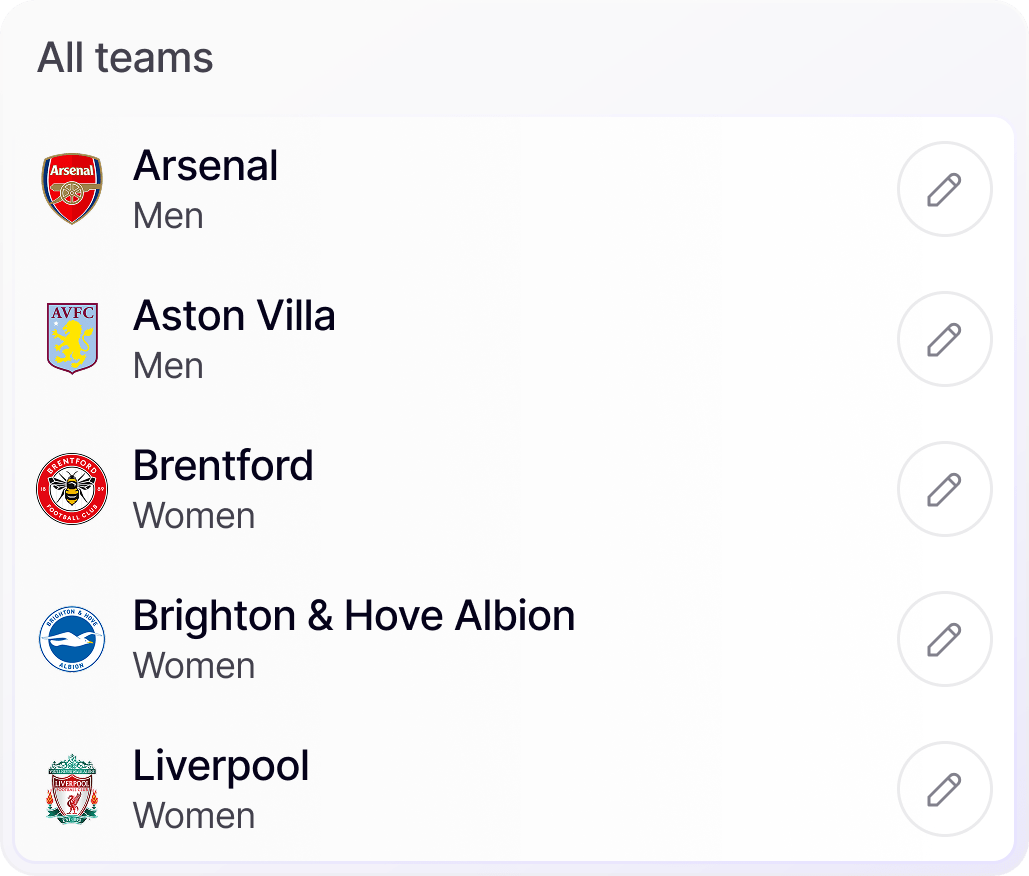Open the Arsenal team name

coord(205,166)
